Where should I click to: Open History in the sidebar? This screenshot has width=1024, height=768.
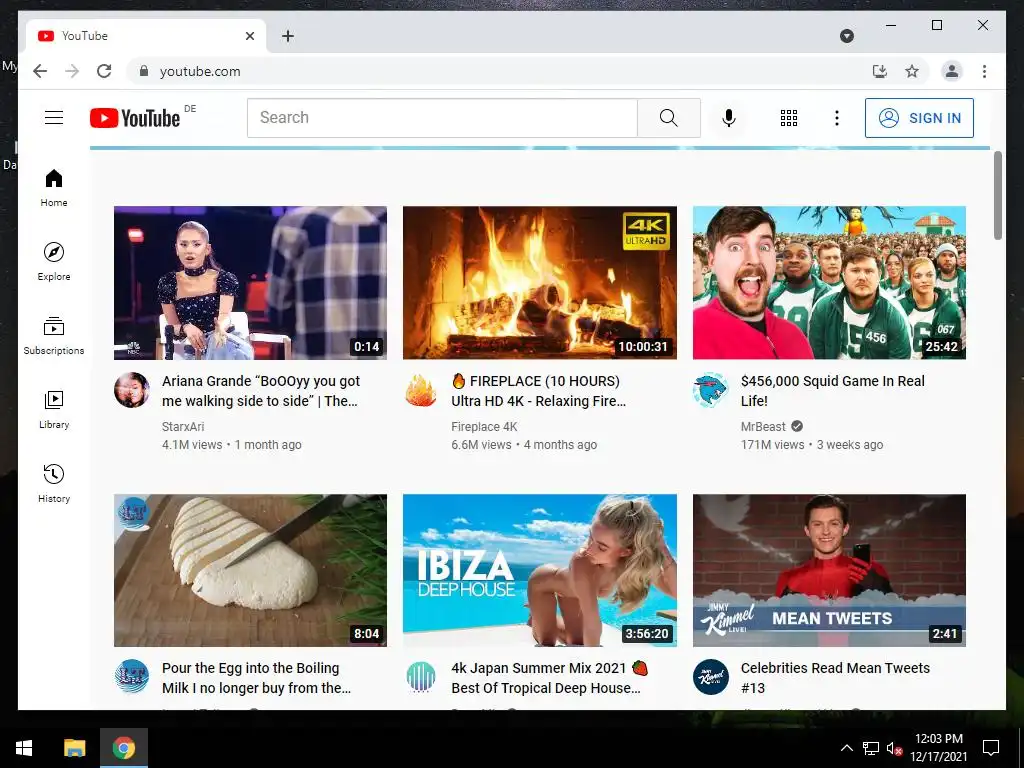click(x=54, y=483)
